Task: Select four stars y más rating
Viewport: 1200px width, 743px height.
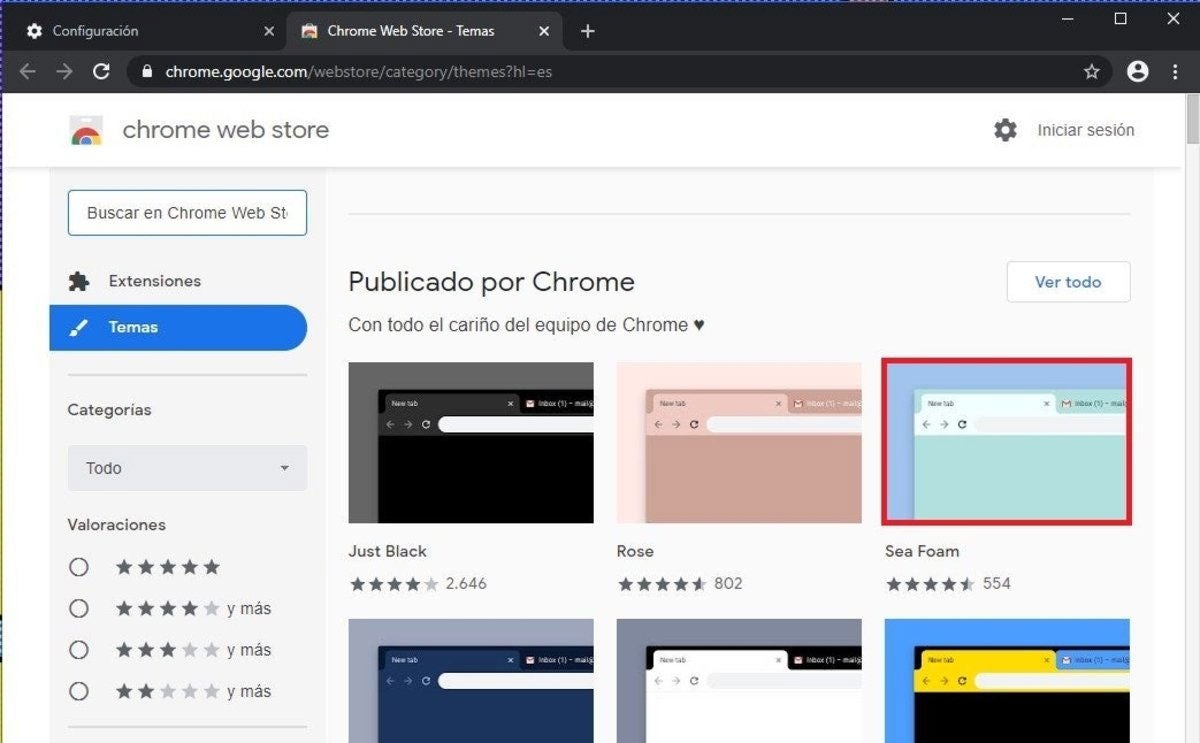Action: 79,608
